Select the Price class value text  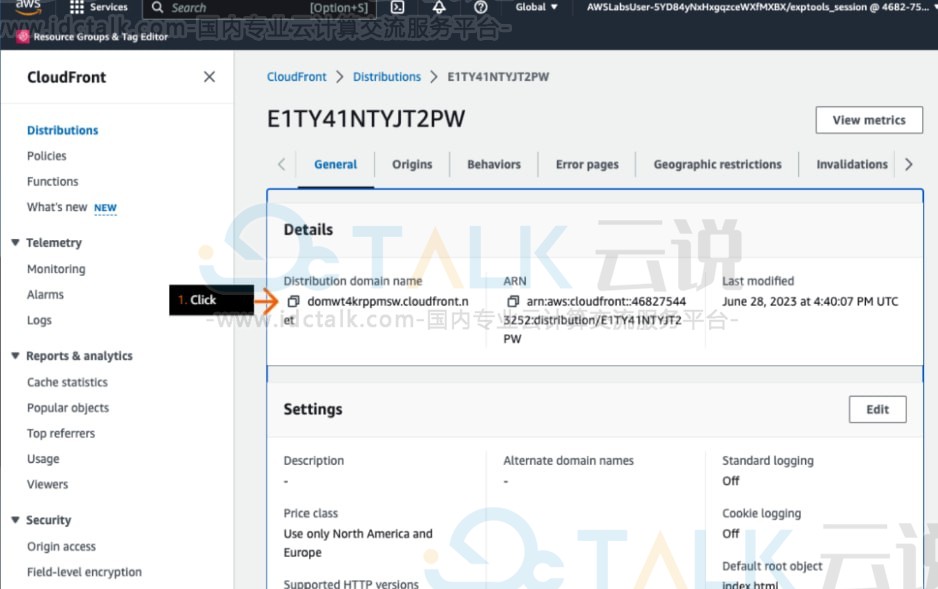point(358,543)
